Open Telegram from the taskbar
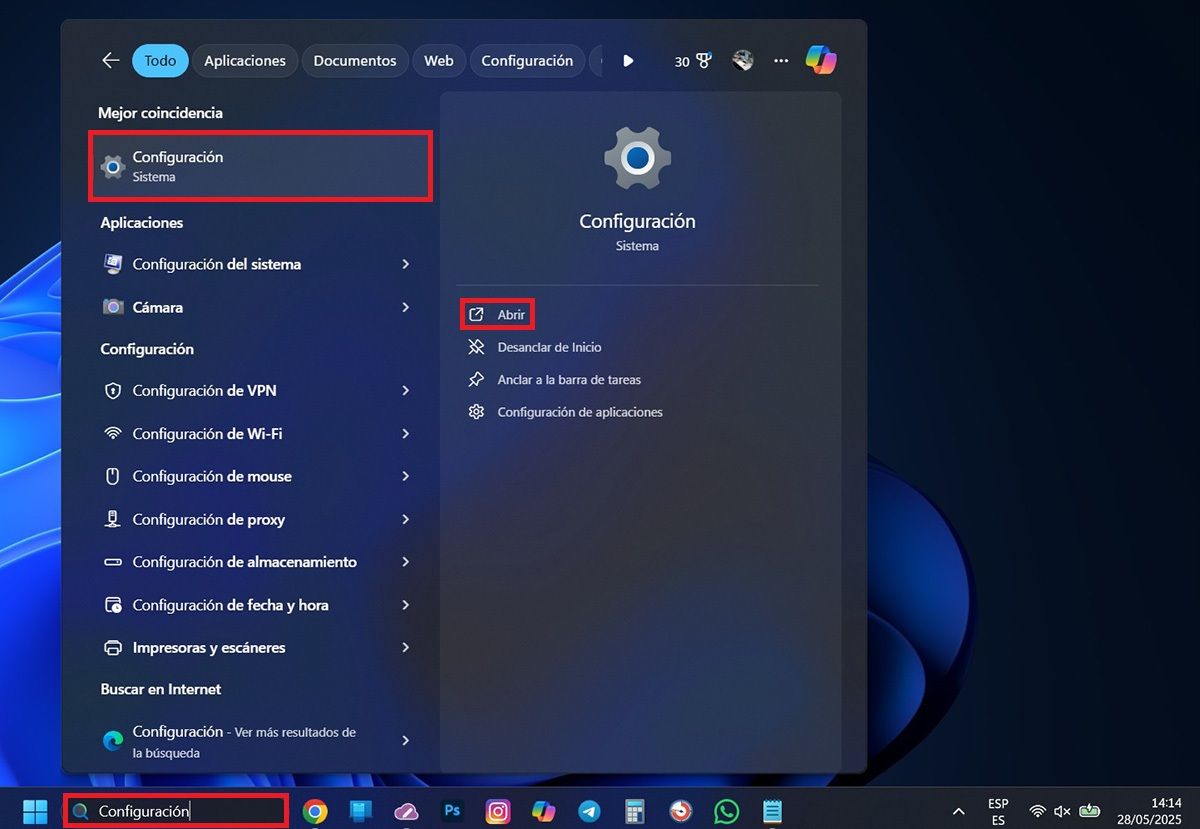 pos(589,811)
